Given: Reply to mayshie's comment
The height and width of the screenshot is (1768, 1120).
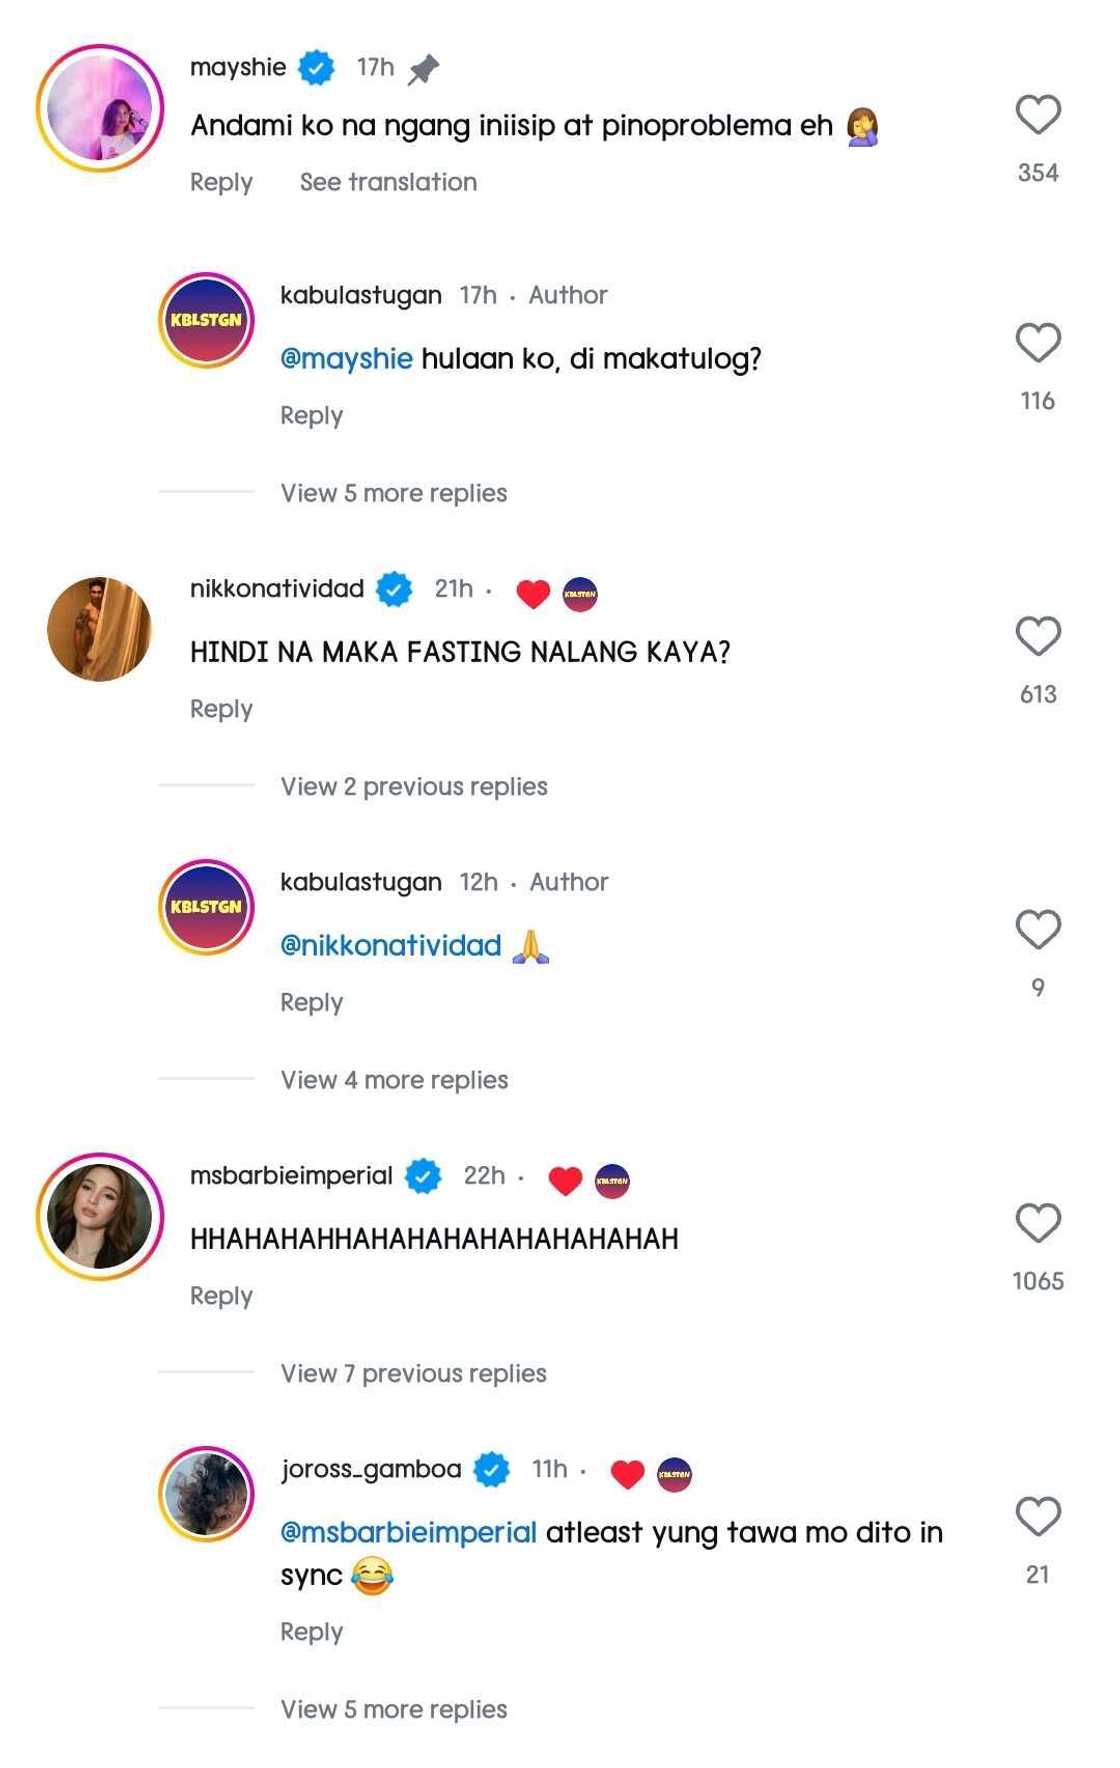Looking at the screenshot, I should (x=221, y=182).
